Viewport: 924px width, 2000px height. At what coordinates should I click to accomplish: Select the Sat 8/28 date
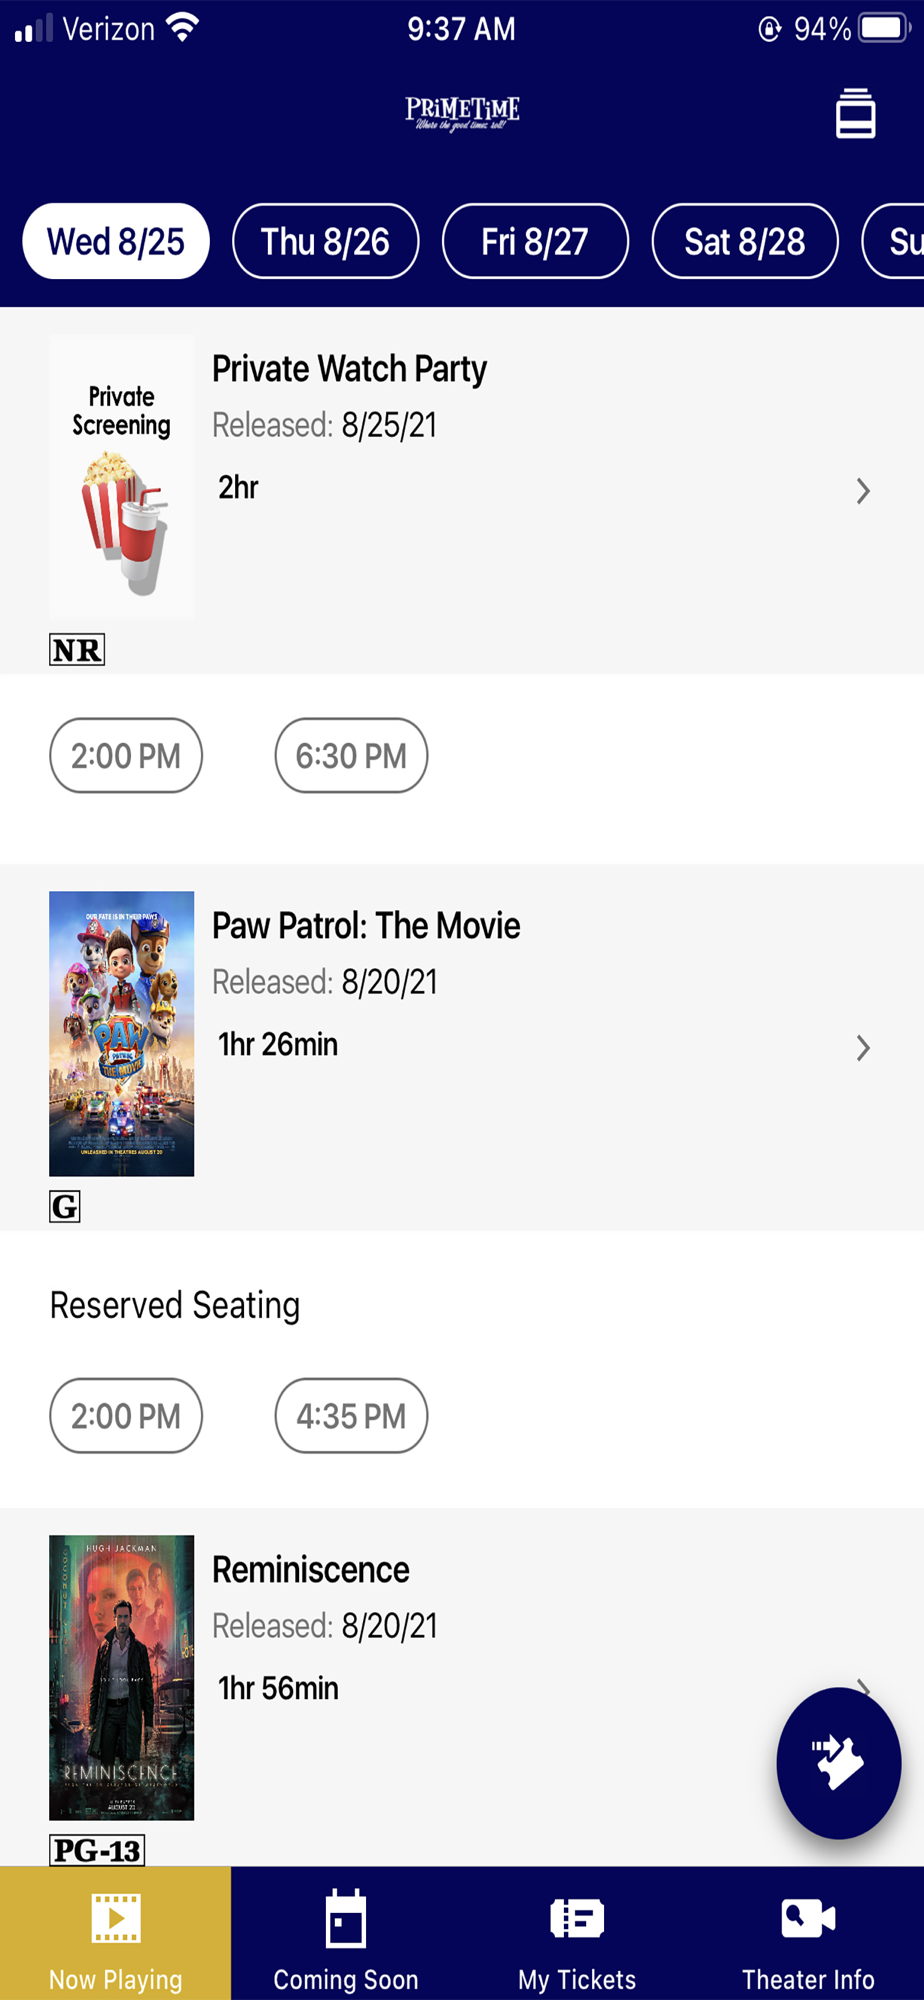[x=744, y=242]
